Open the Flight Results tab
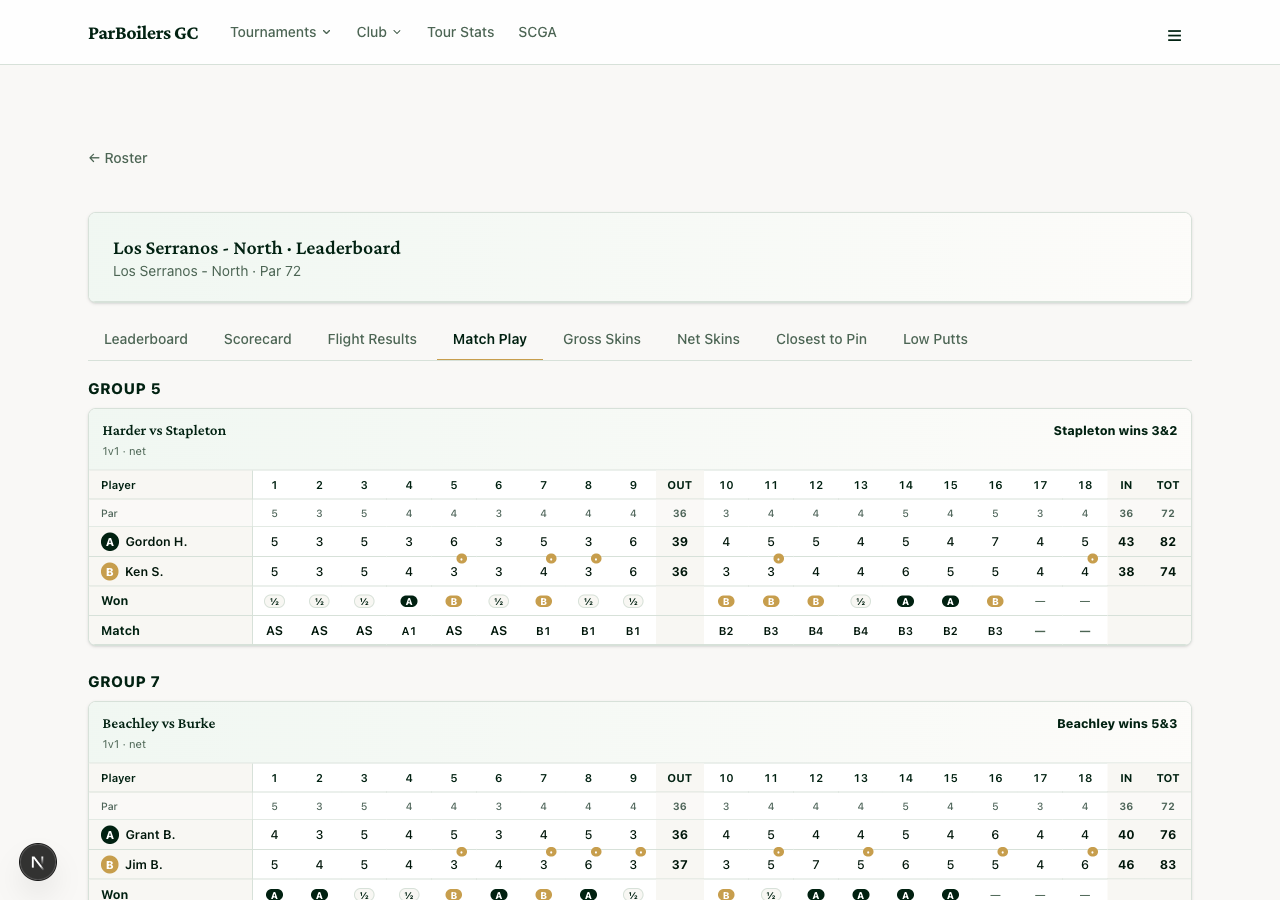1280x900 pixels. (x=372, y=339)
